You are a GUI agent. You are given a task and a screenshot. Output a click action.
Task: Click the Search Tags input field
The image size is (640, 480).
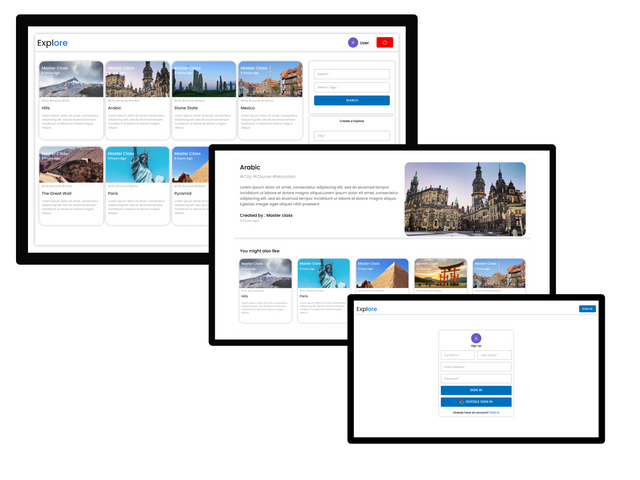click(x=351, y=87)
